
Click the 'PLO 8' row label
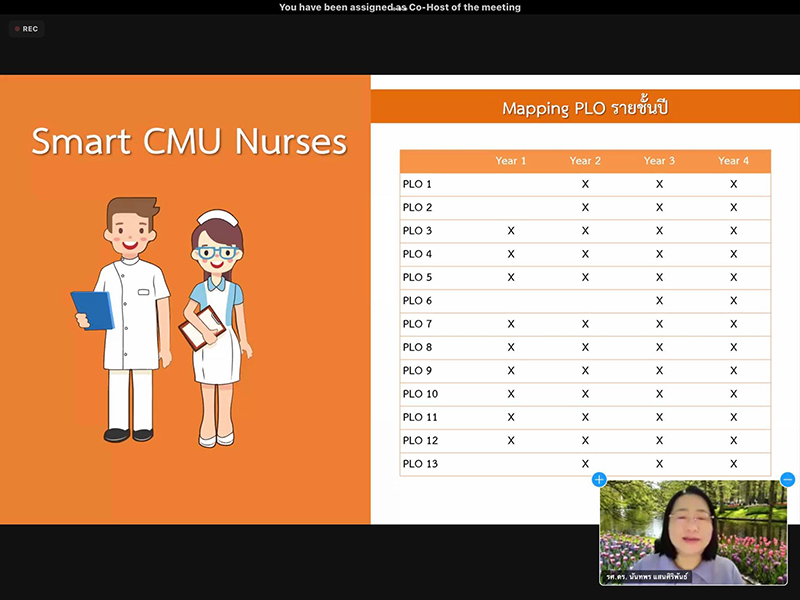point(417,347)
